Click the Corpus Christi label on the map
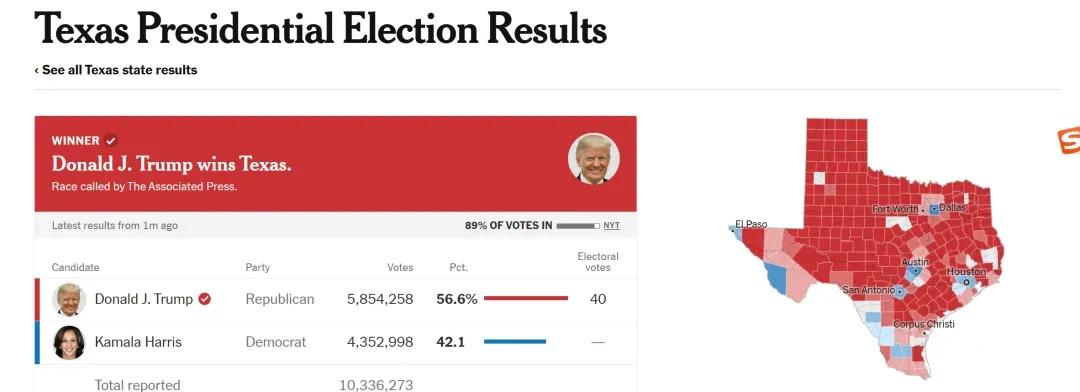The height and width of the screenshot is (392, 1080). [x=924, y=324]
